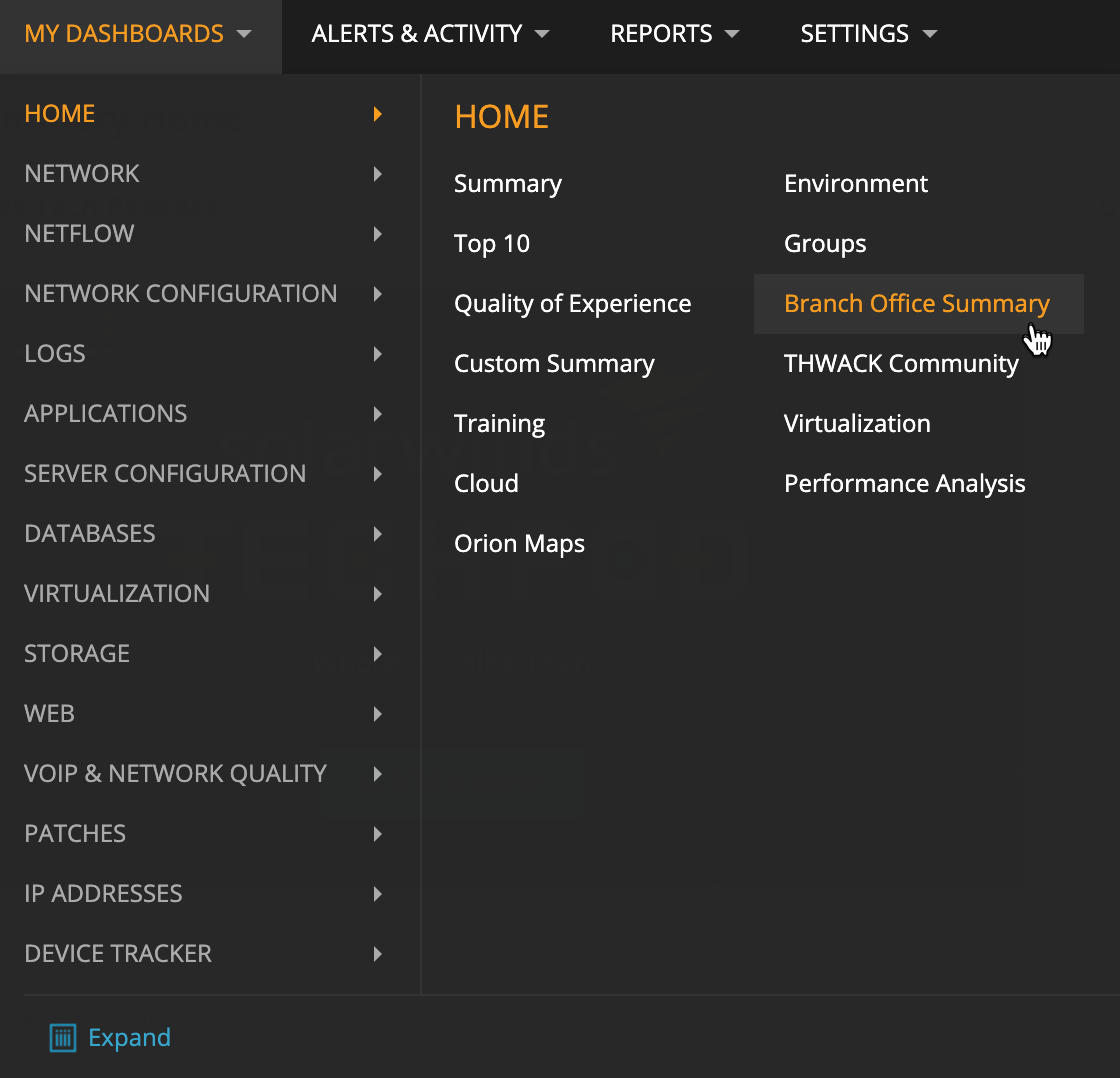1120x1078 pixels.
Task: Open the Alerts & Activity menu
Action: (x=430, y=34)
